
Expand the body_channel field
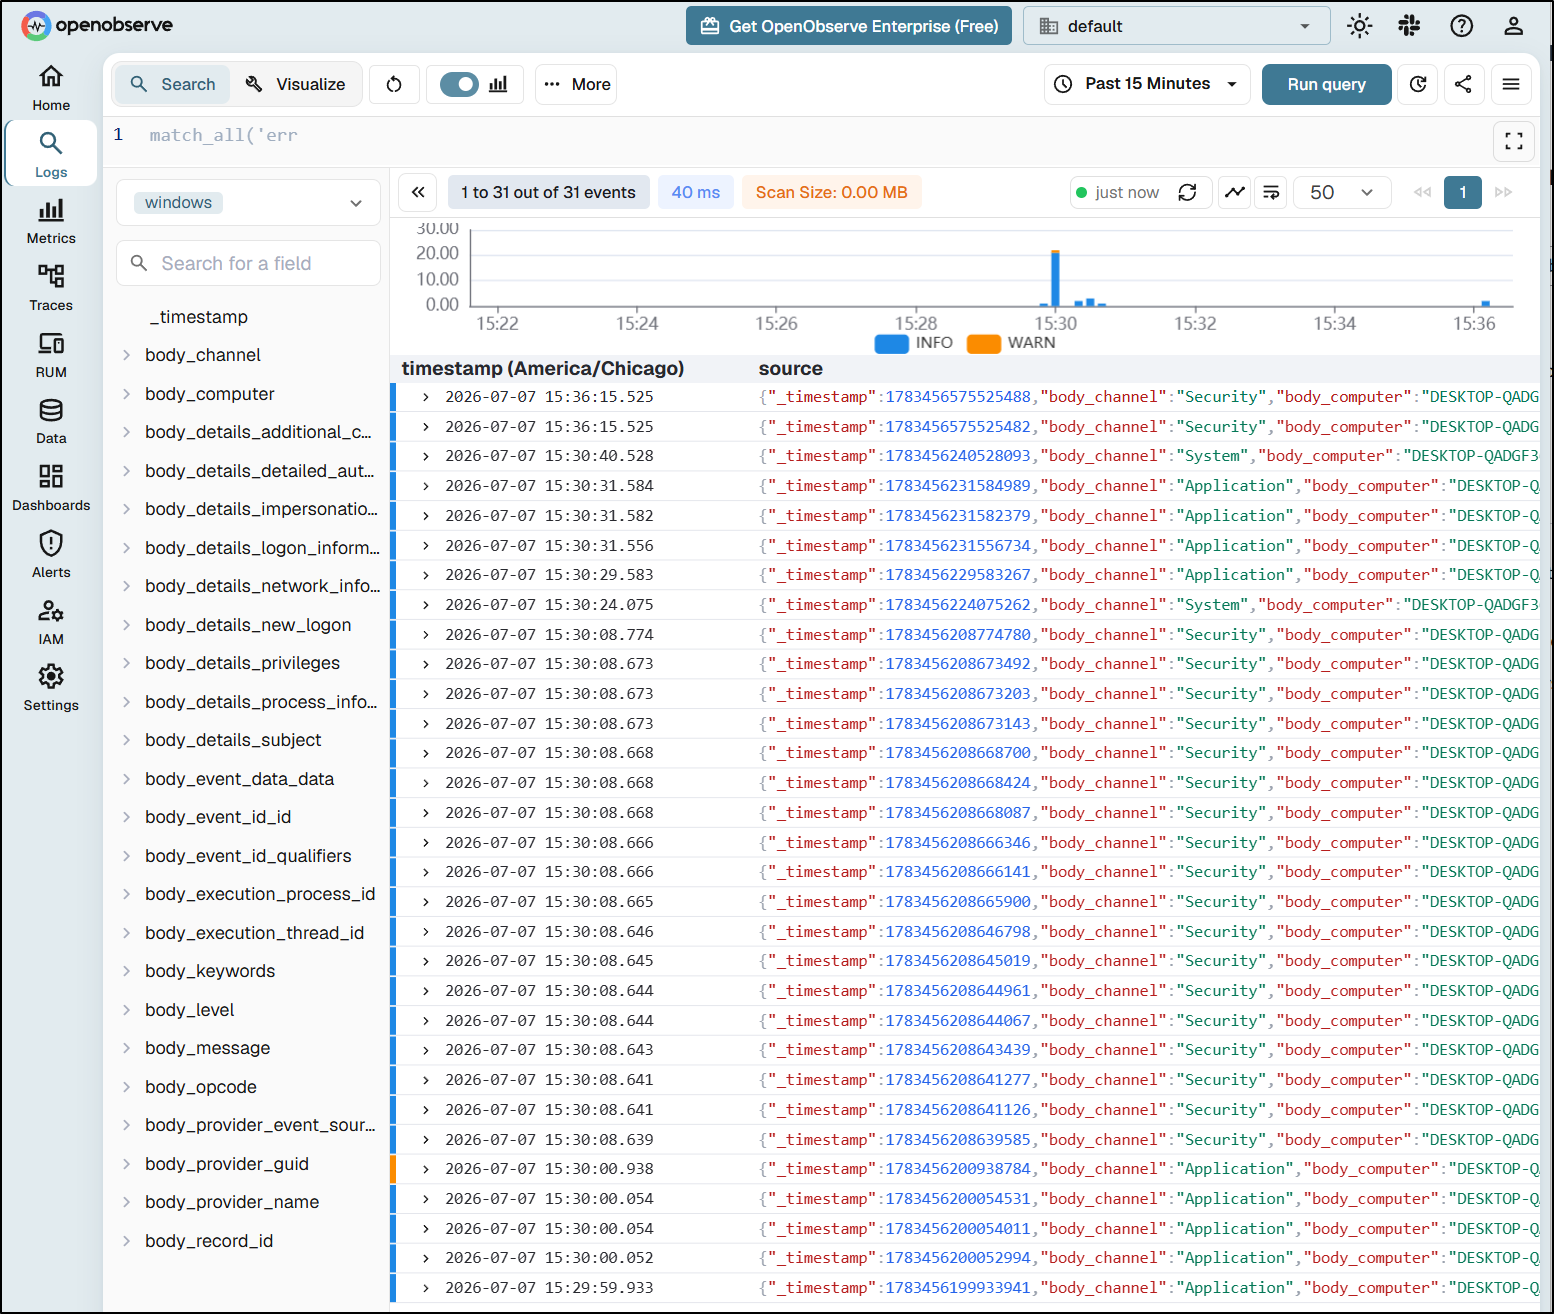pos(127,355)
